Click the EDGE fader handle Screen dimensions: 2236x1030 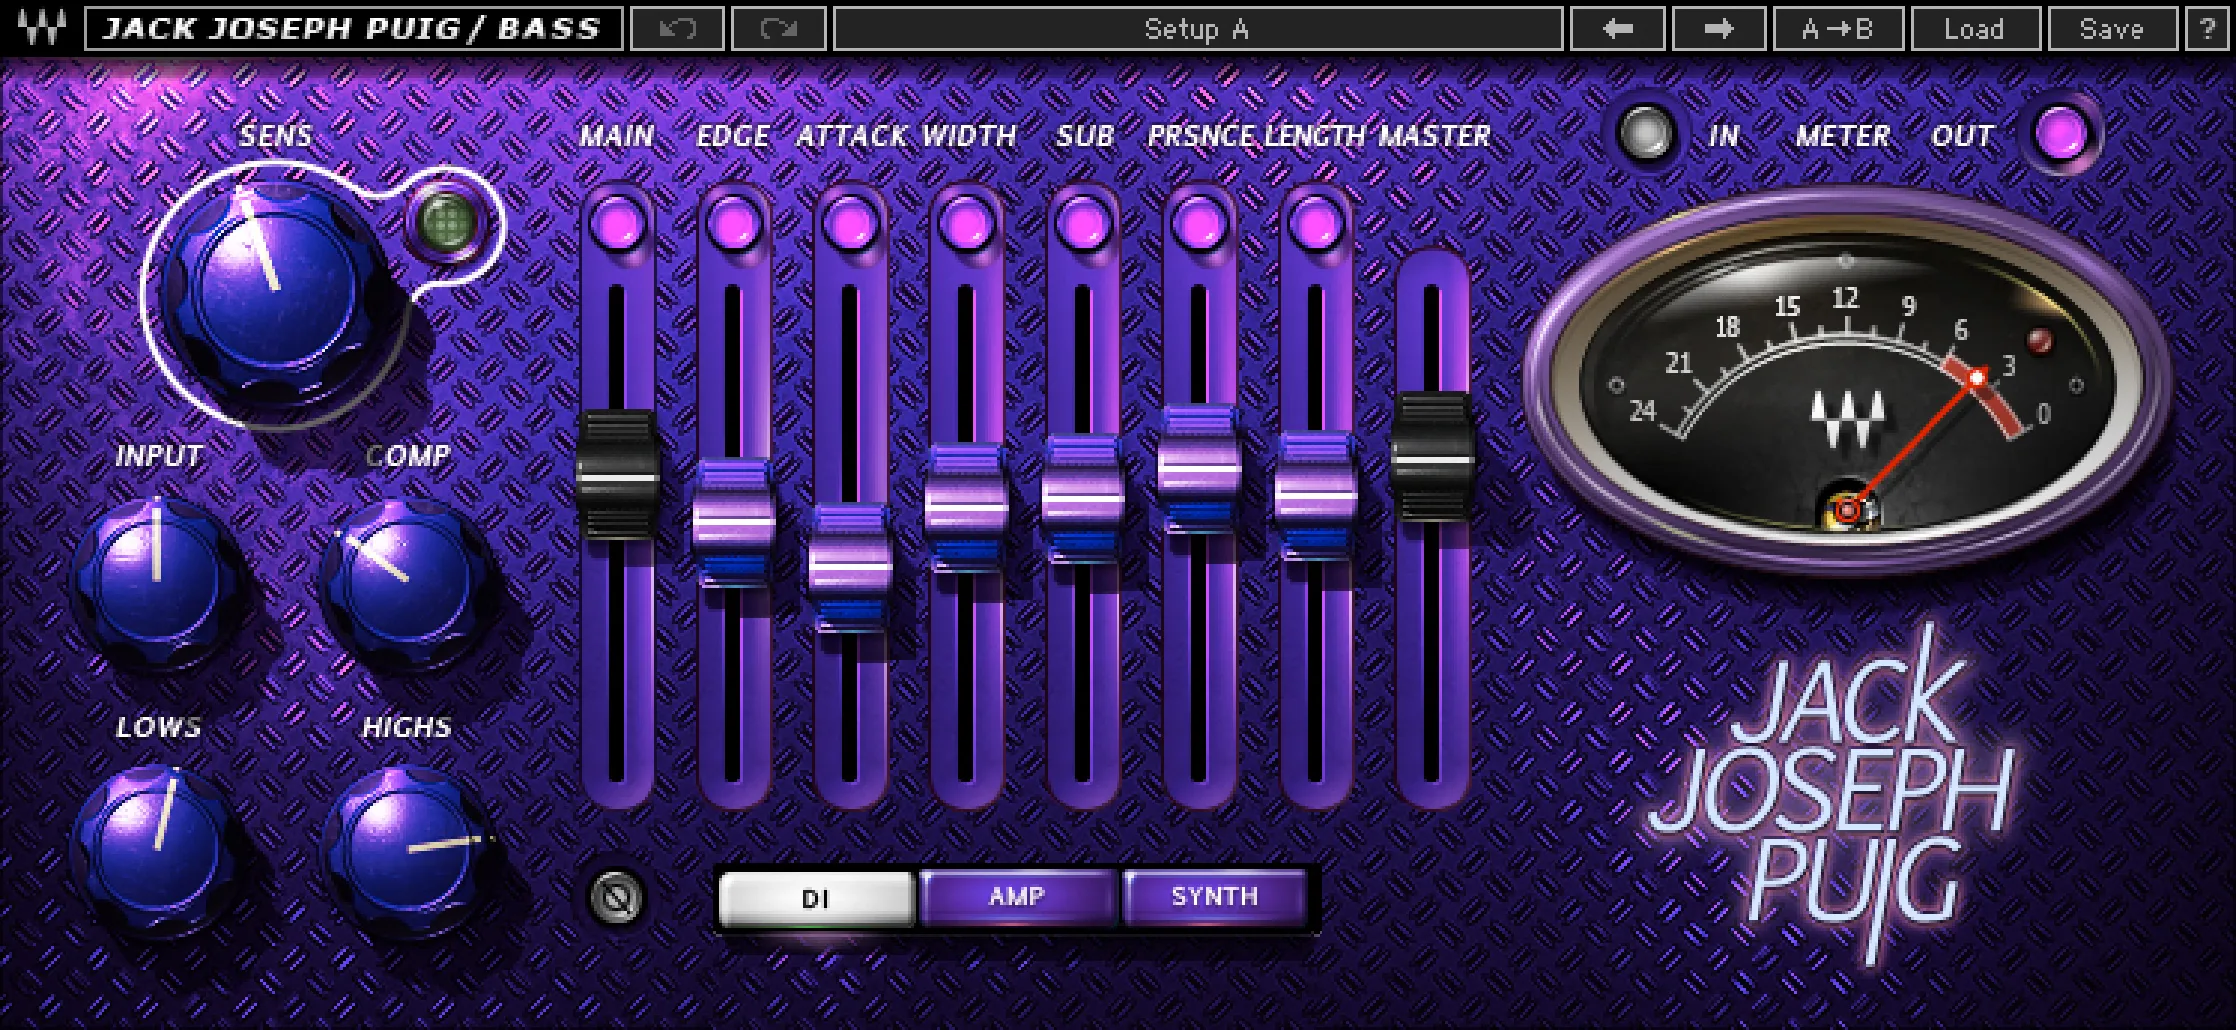(733, 522)
